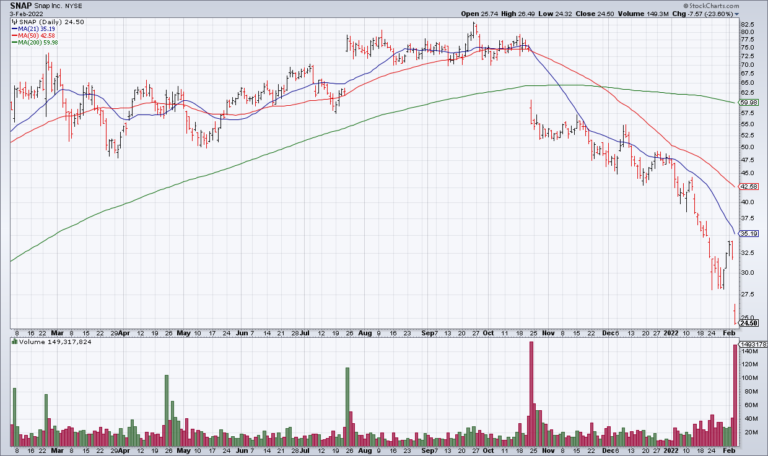Select the 'SNAP (Daily) 24.50' legend text
768x456 pixels.
coord(51,22)
